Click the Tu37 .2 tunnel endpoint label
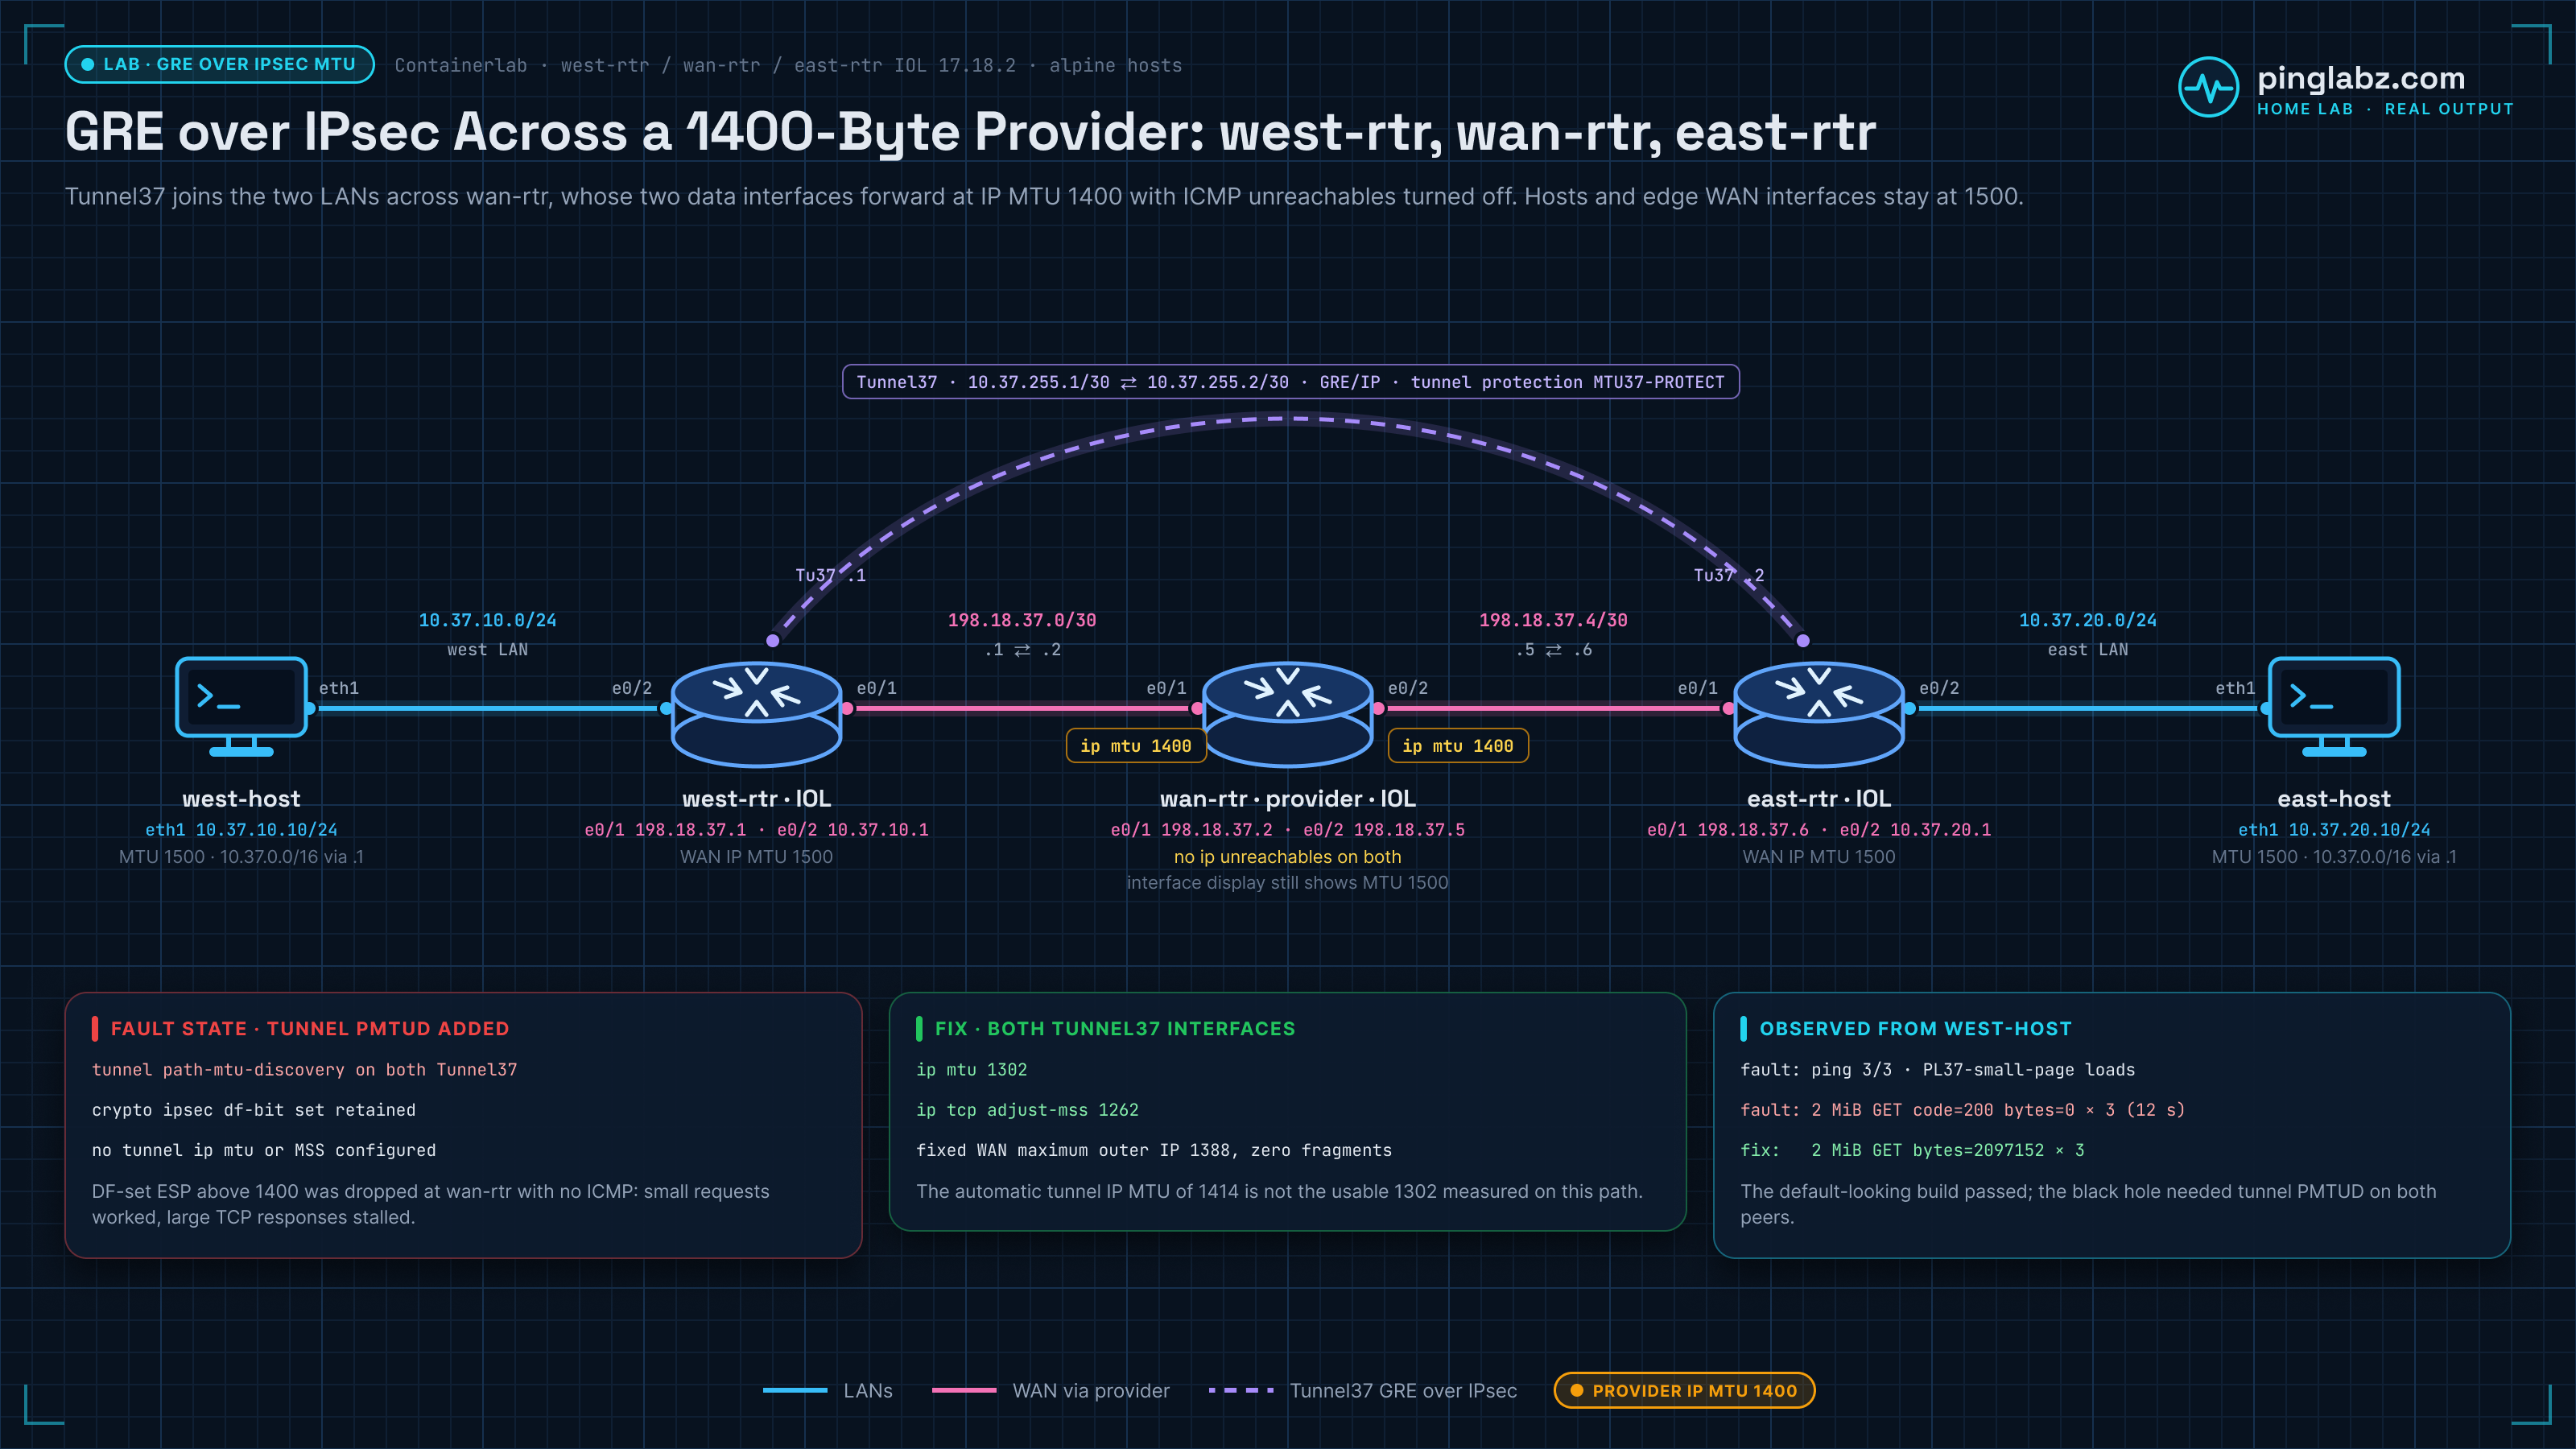Screen dimensions: 2576x1449 click(x=1729, y=575)
